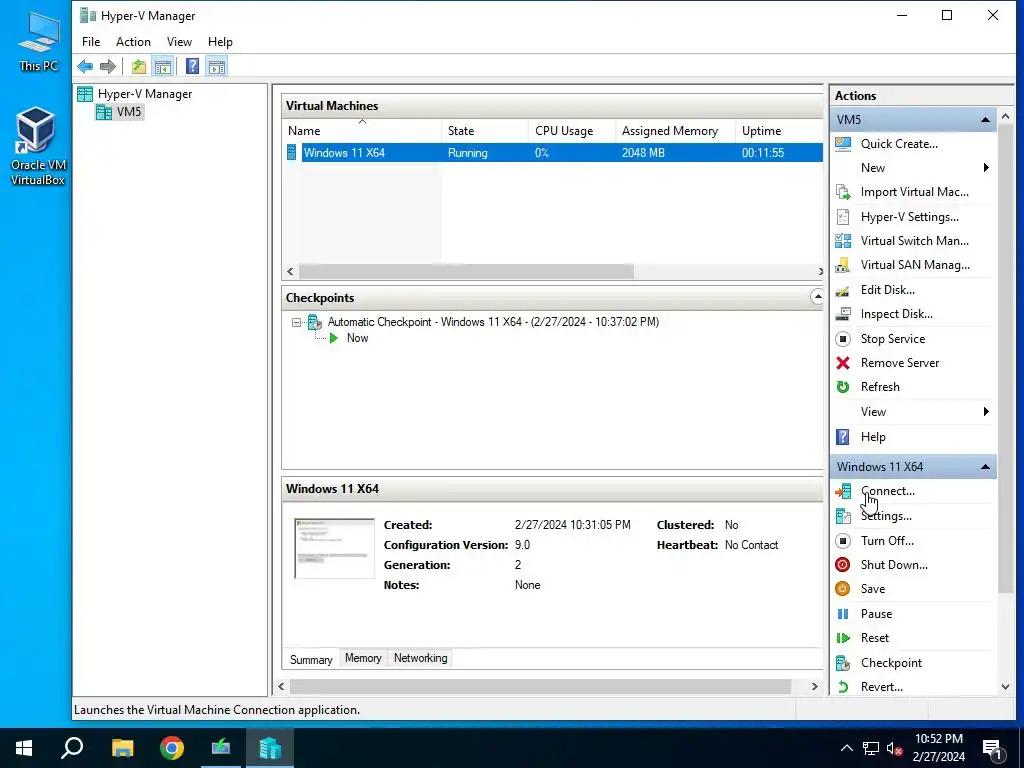Collapse the Automatic Checkpoint tree node
This screenshot has width=1024, height=768.
pos(296,322)
